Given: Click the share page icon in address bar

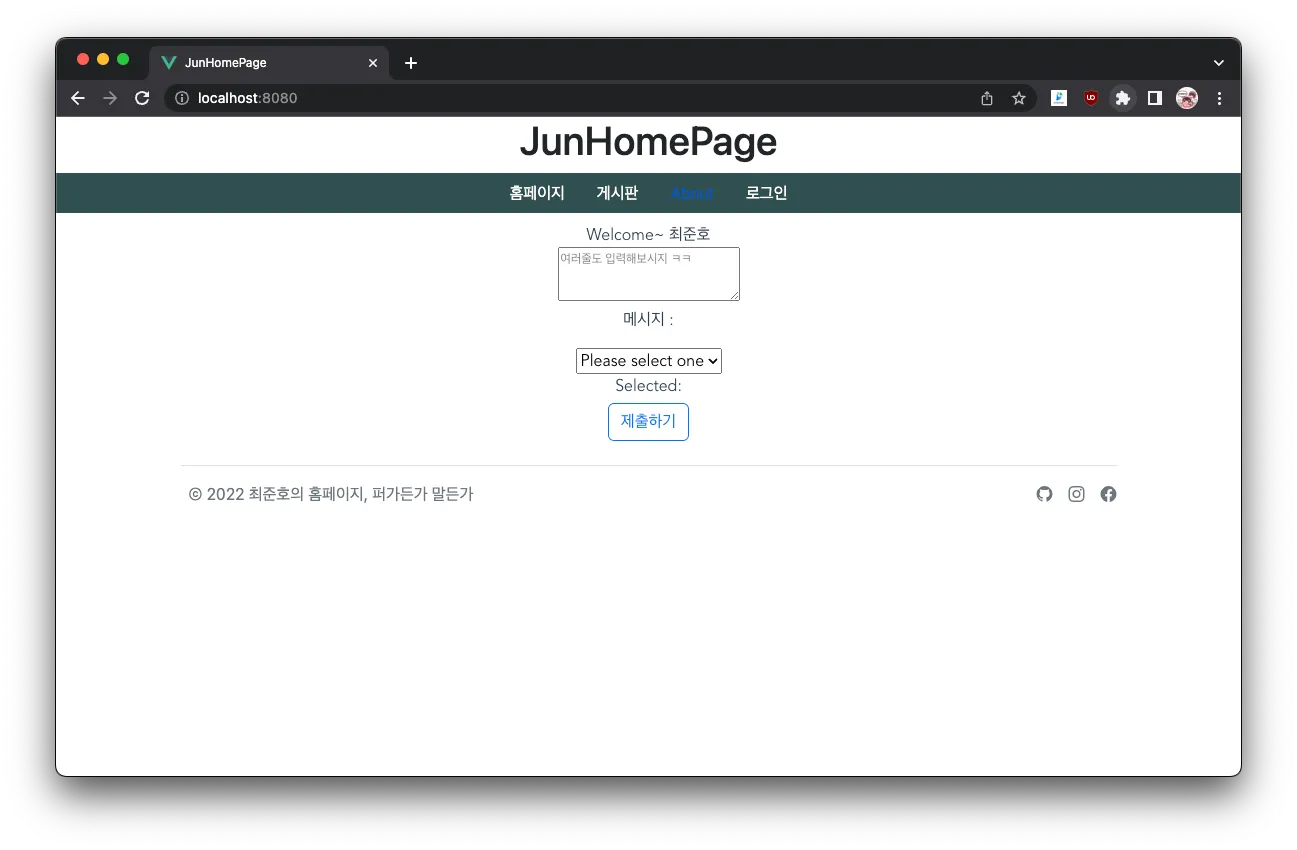Looking at the screenshot, I should coord(987,98).
